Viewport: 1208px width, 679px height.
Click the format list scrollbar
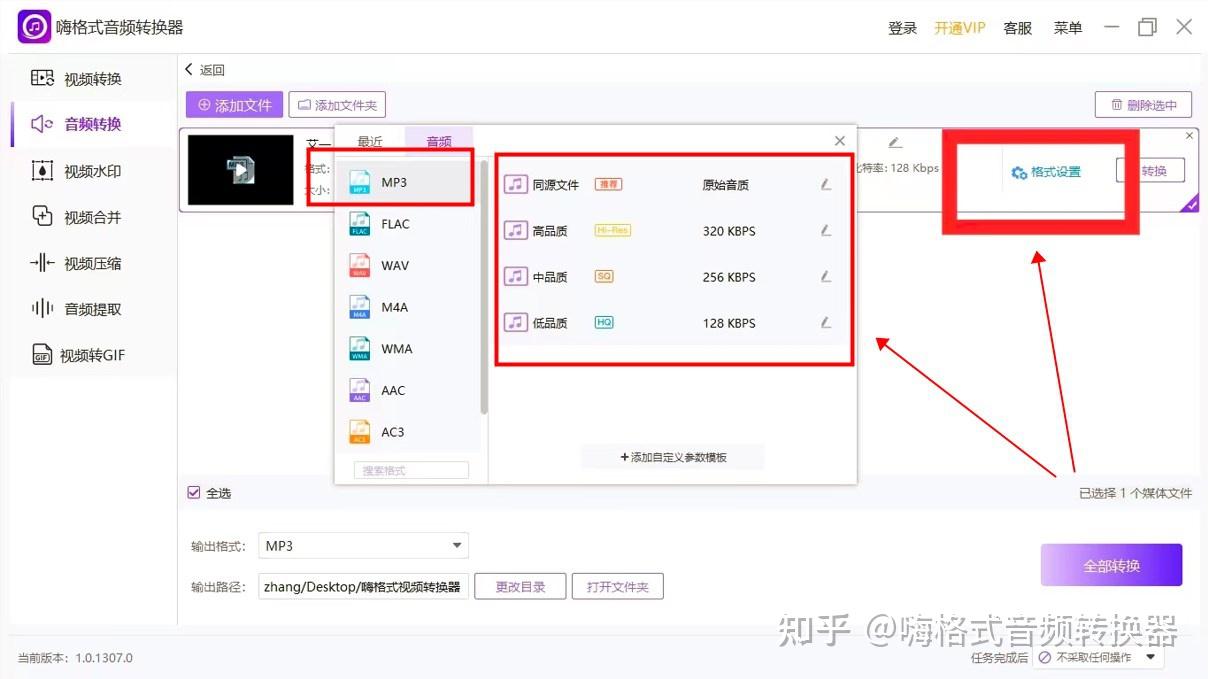484,287
